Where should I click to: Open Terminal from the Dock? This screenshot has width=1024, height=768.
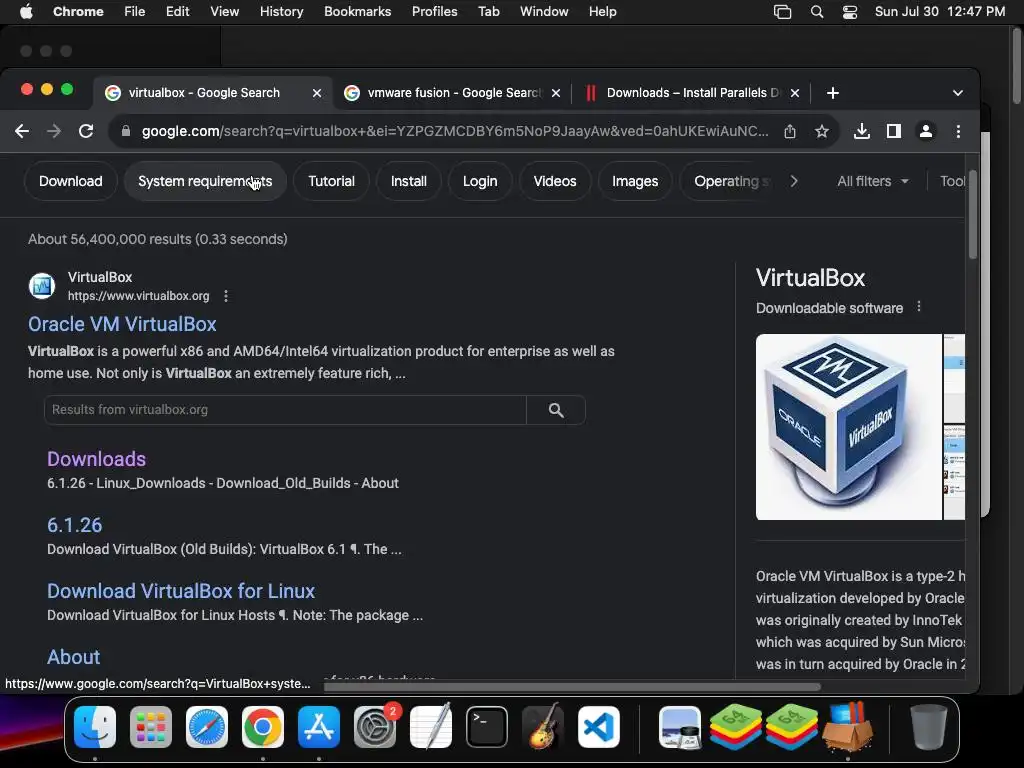pyautogui.click(x=487, y=727)
